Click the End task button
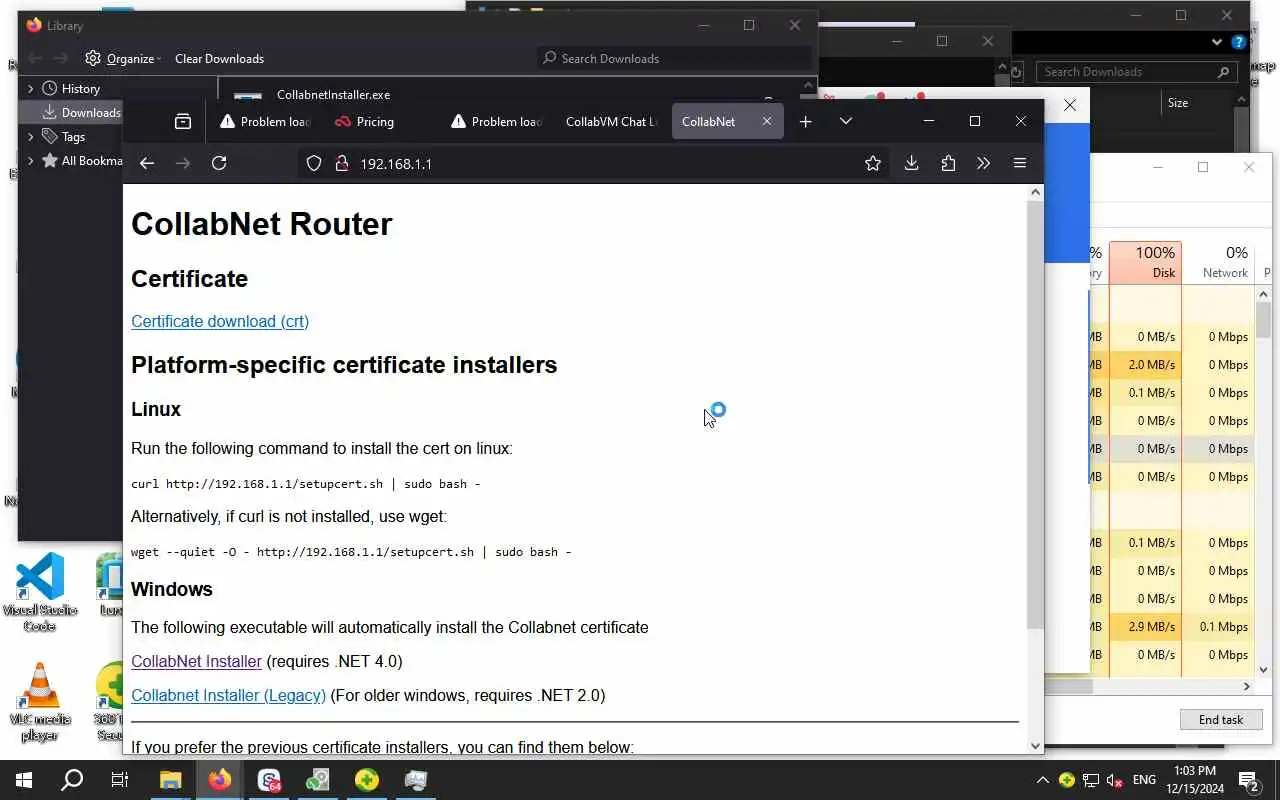This screenshot has width=1280, height=800. point(1221,719)
